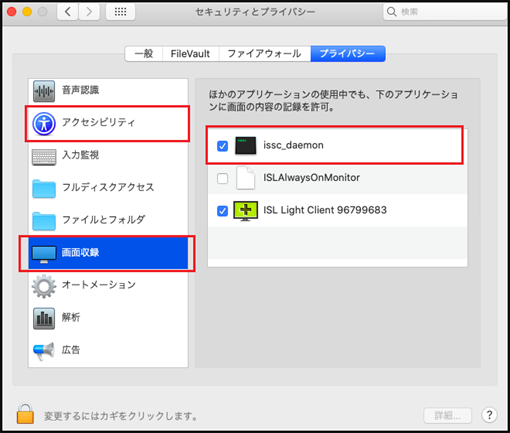This screenshot has height=433, width=510.
Task: Click the lock icon to make changes
Action: [x=25, y=413]
